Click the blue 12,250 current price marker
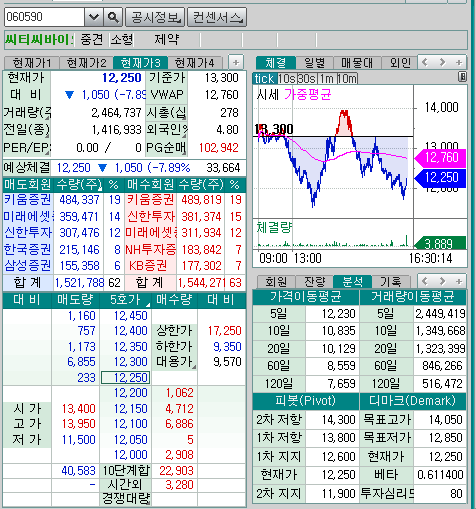The width and height of the screenshot is (476, 509). coord(440,177)
